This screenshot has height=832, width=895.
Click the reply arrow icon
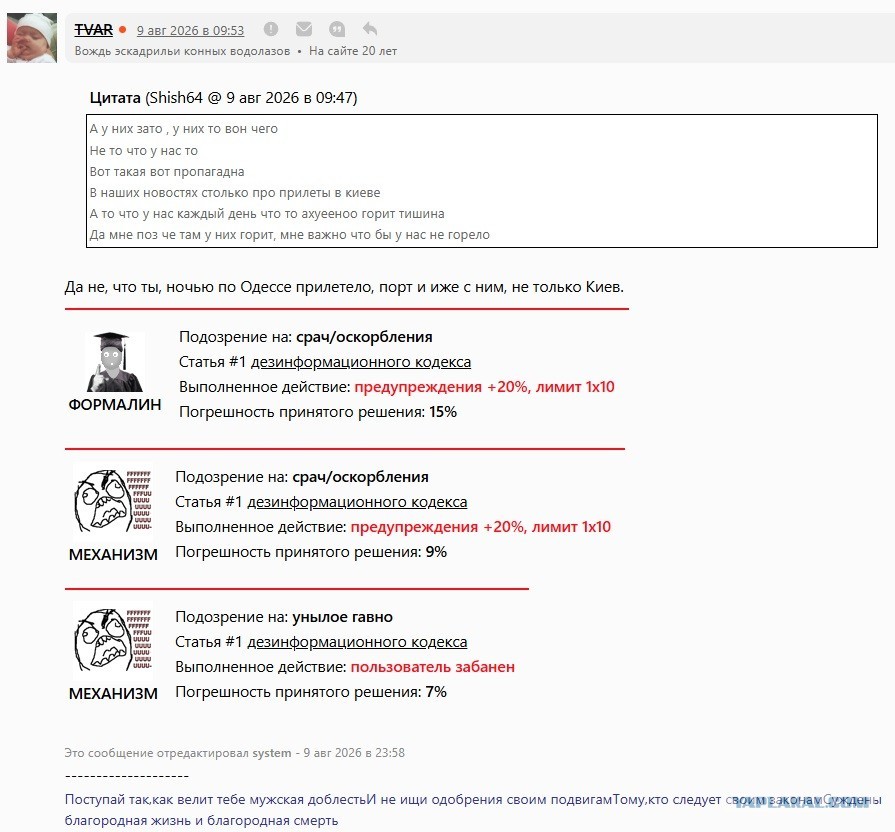pos(370,29)
